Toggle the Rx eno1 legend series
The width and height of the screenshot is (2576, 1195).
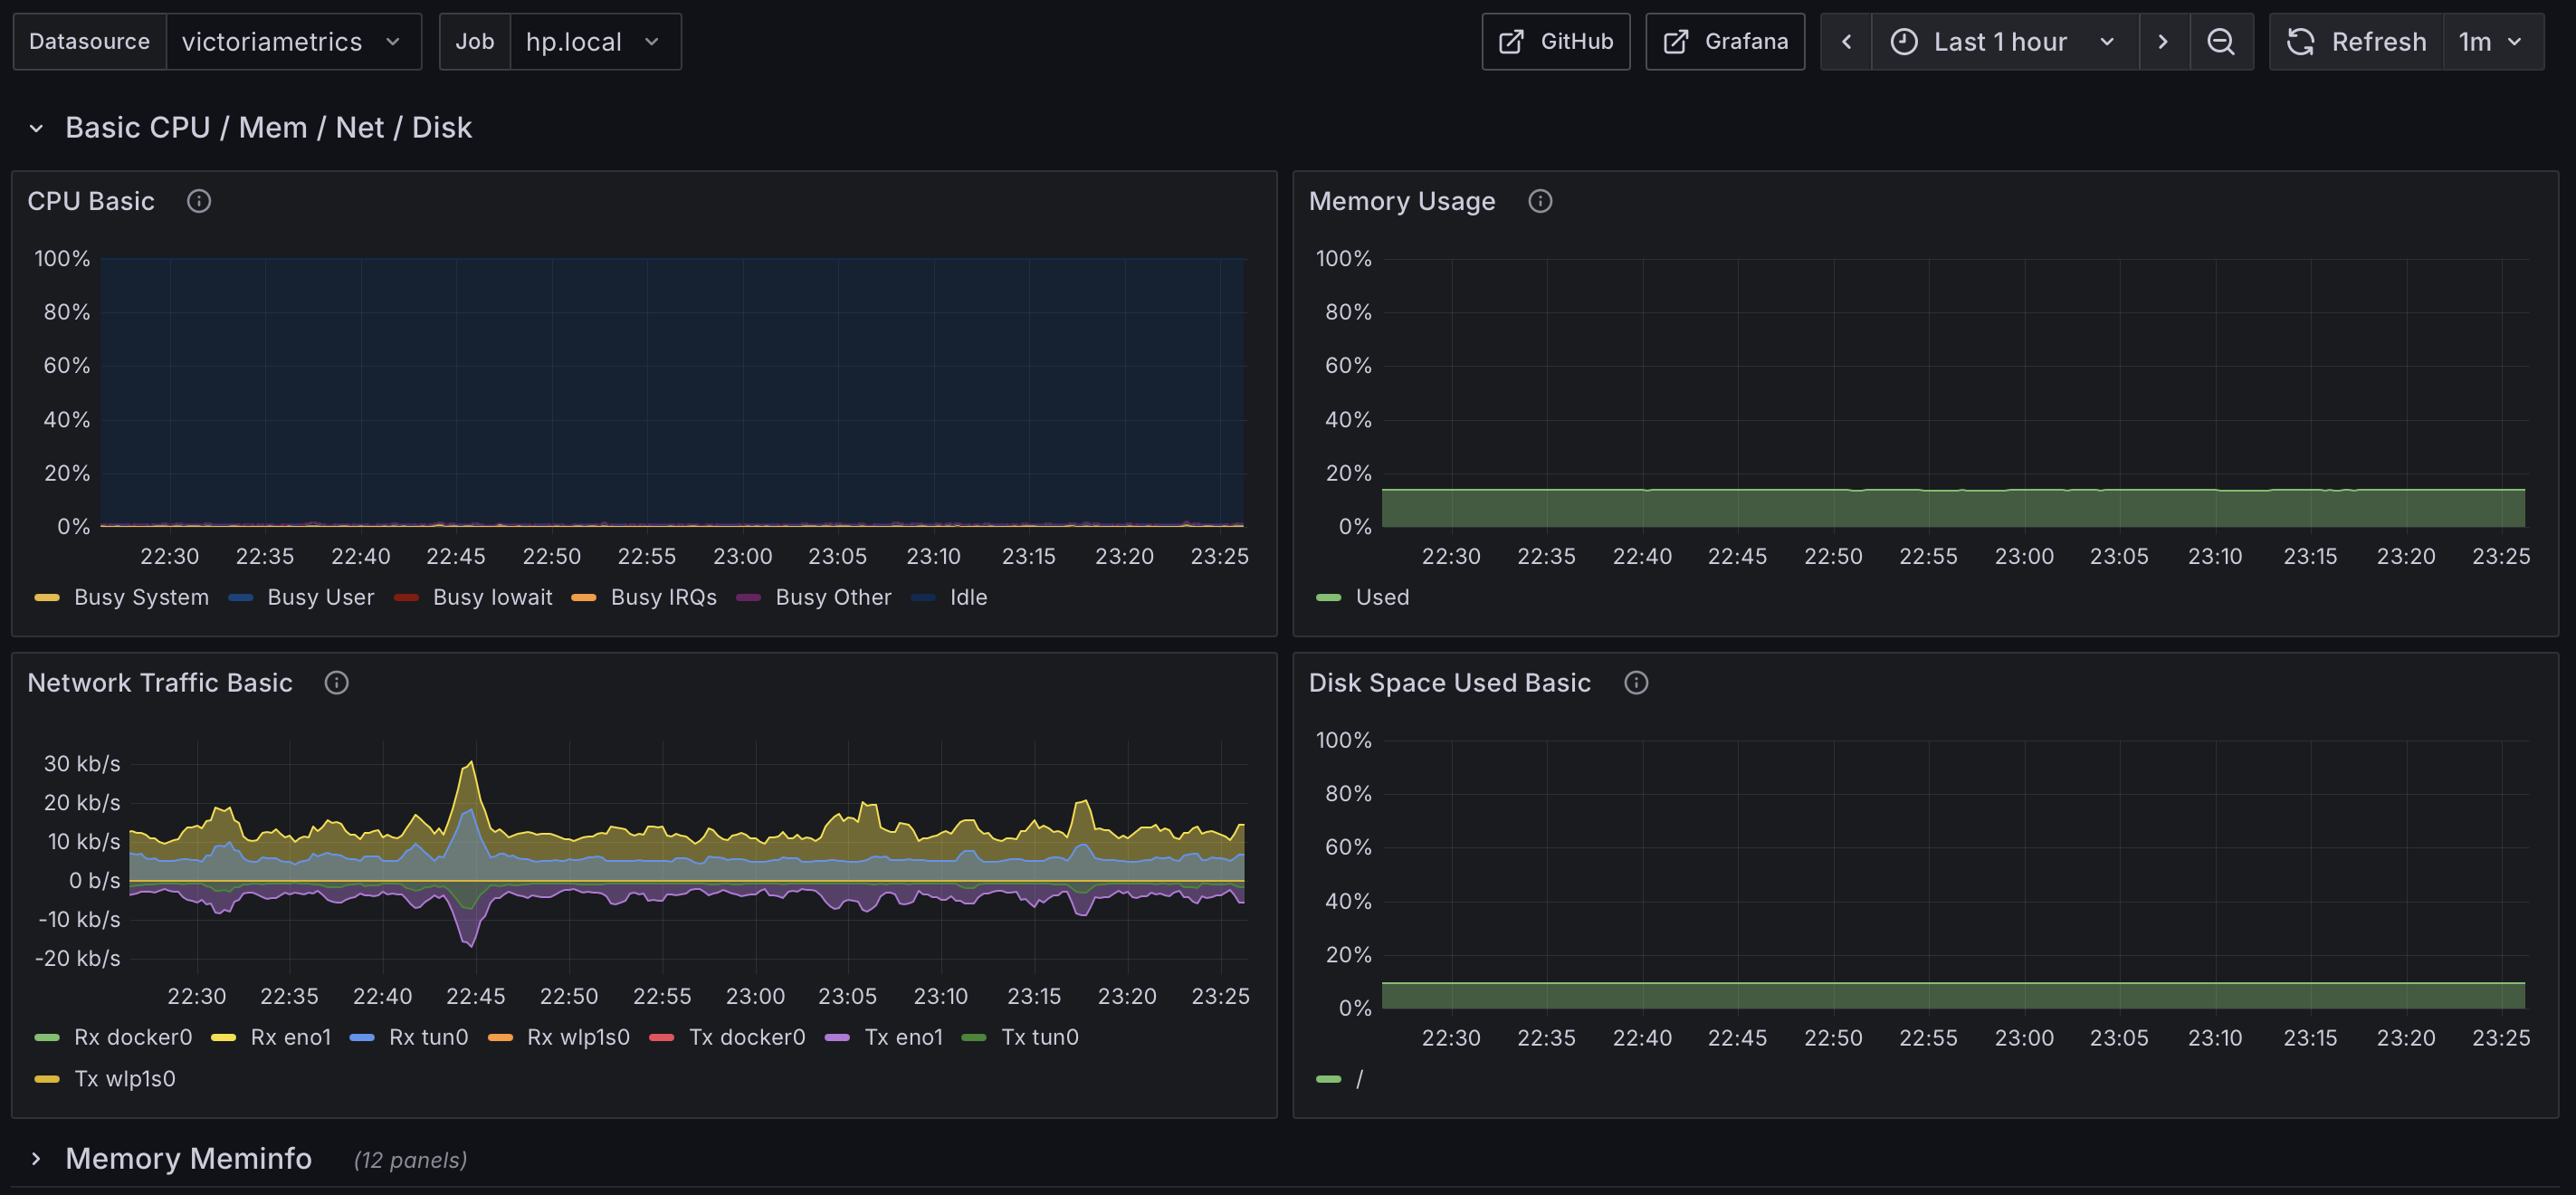coord(290,1037)
